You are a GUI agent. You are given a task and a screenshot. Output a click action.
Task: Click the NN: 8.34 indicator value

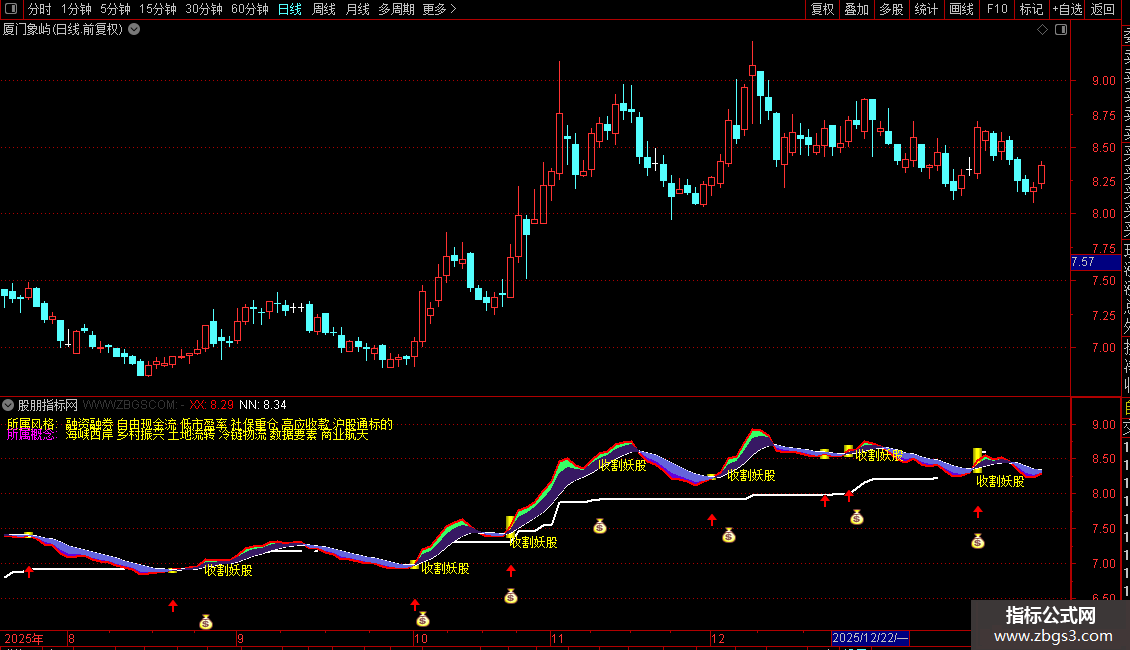tap(262, 405)
